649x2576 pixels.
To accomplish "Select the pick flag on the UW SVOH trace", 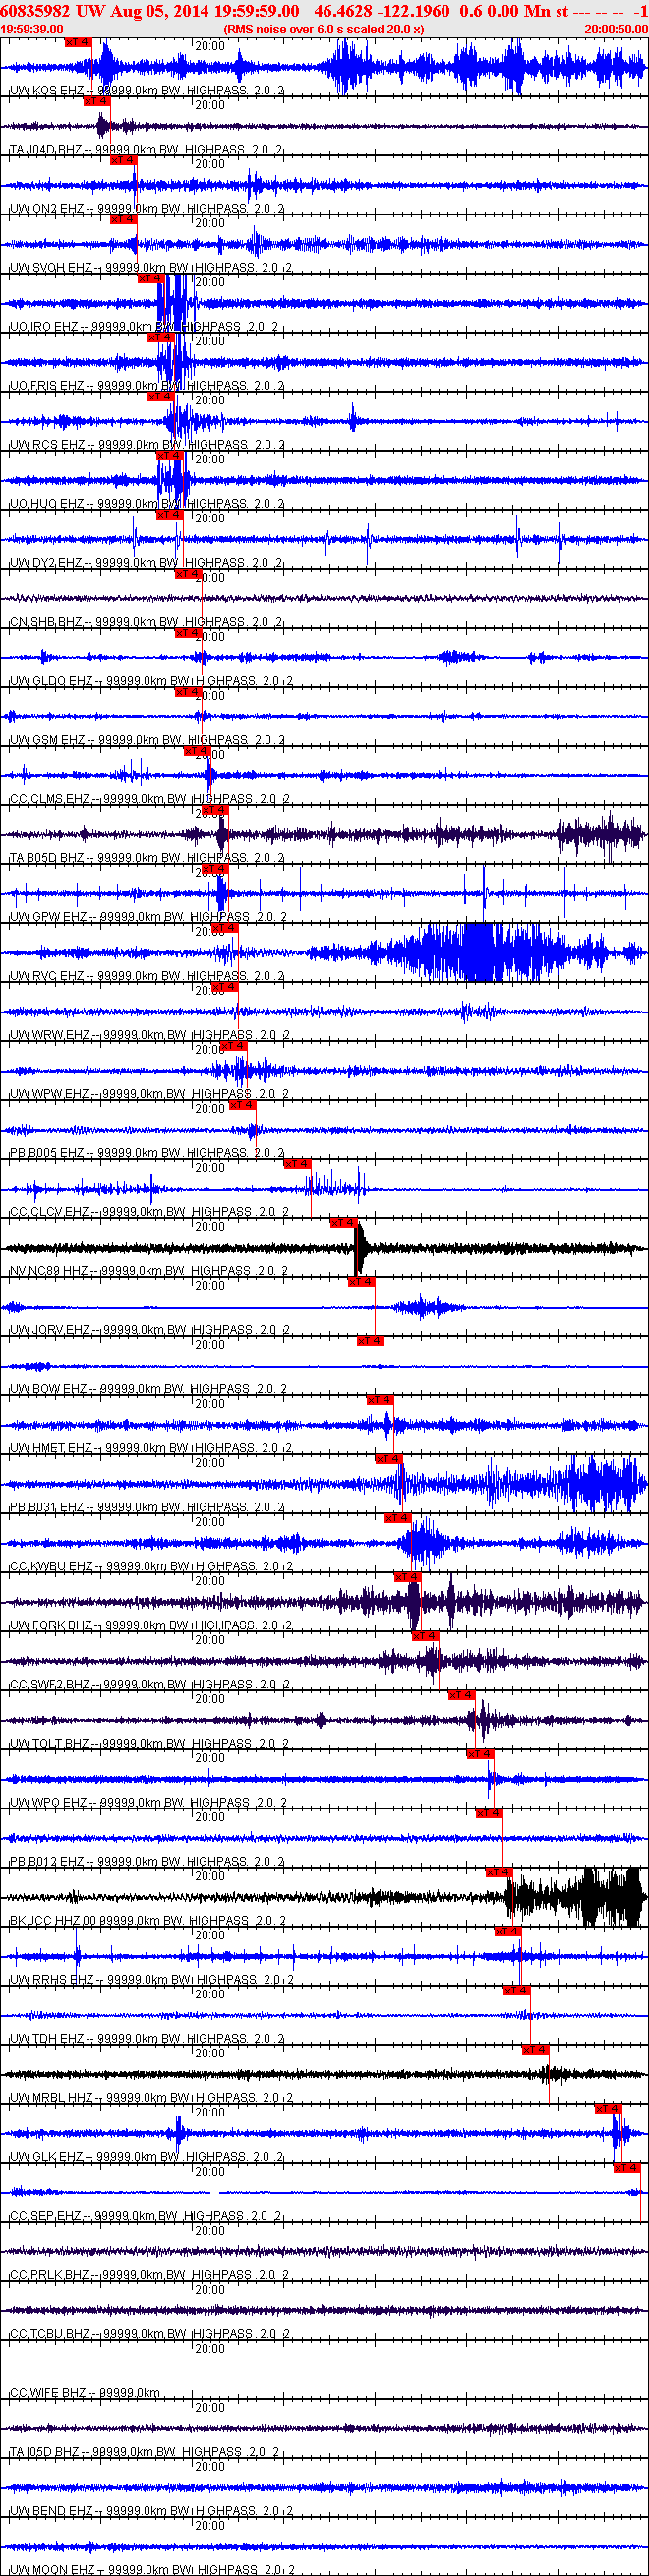I will 123,220.
